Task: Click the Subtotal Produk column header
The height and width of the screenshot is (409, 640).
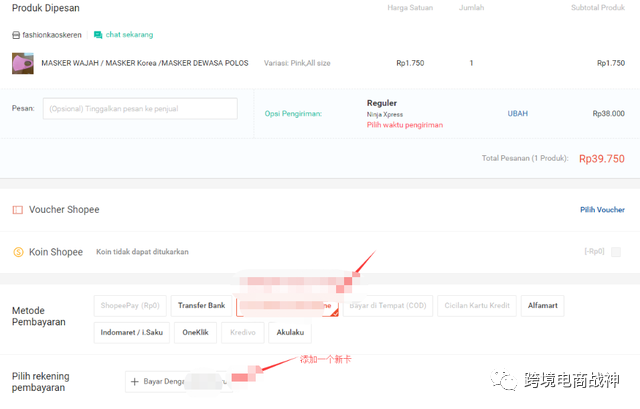Action: tap(598, 8)
